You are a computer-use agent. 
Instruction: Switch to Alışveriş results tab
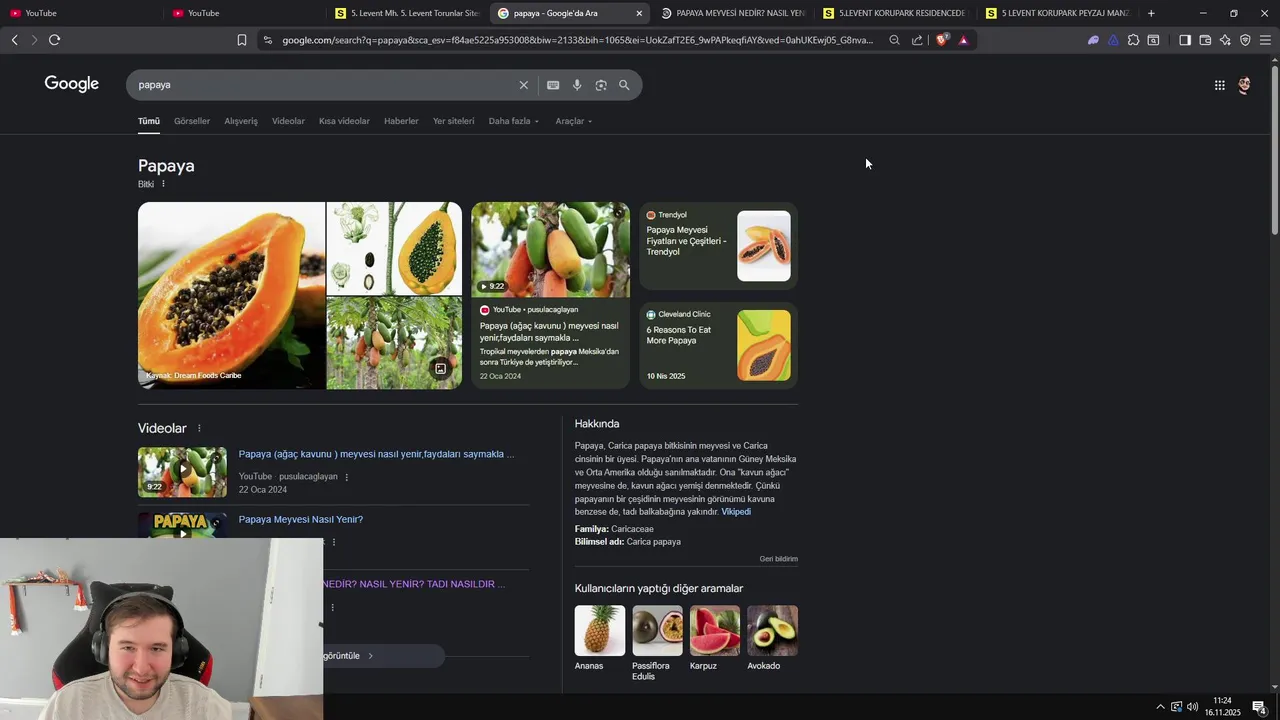click(x=241, y=121)
